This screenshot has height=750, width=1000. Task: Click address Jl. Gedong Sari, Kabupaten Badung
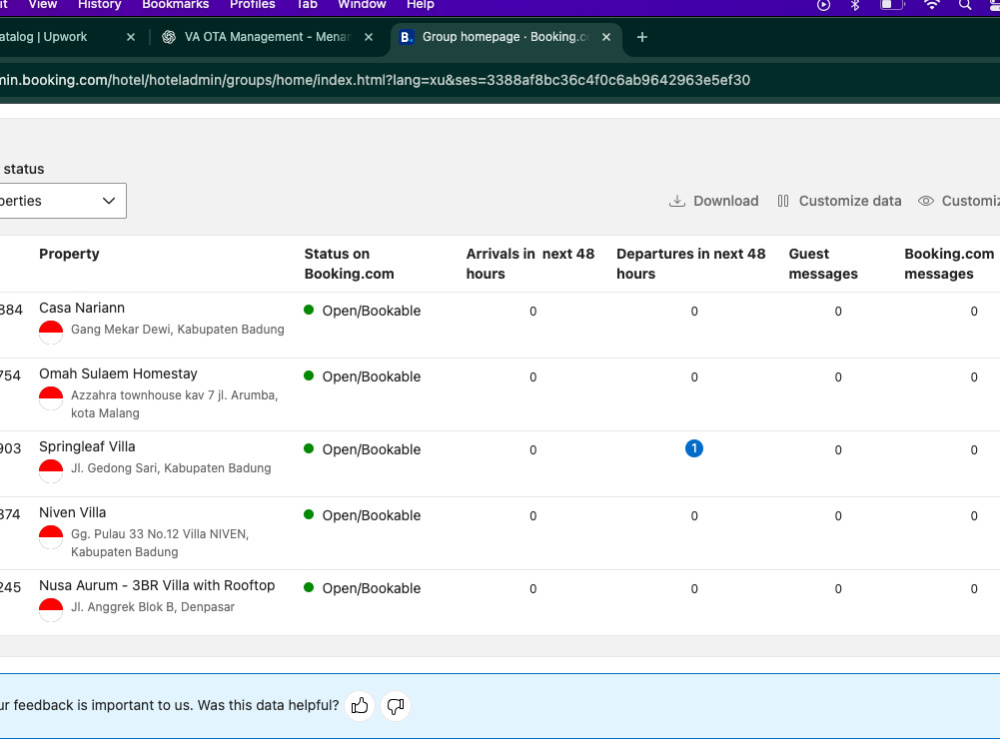pos(171,468)
